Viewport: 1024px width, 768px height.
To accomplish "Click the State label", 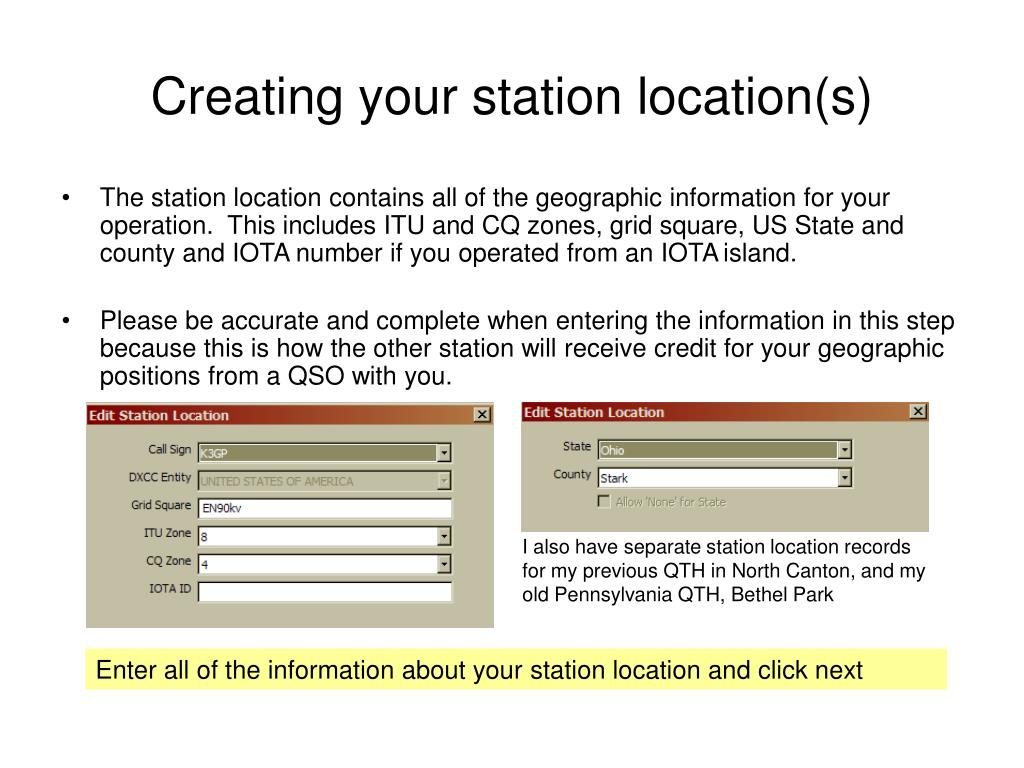I will pos(577,446).
